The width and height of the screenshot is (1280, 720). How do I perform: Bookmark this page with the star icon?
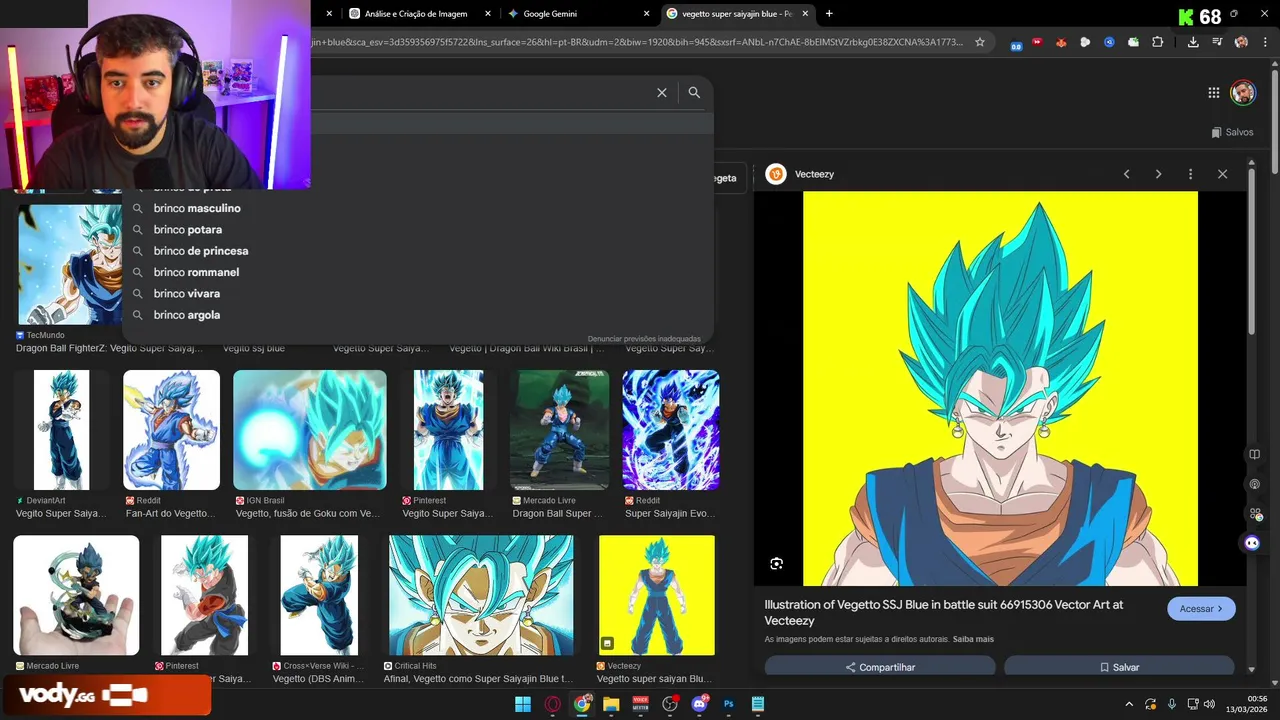coord(980,42)
